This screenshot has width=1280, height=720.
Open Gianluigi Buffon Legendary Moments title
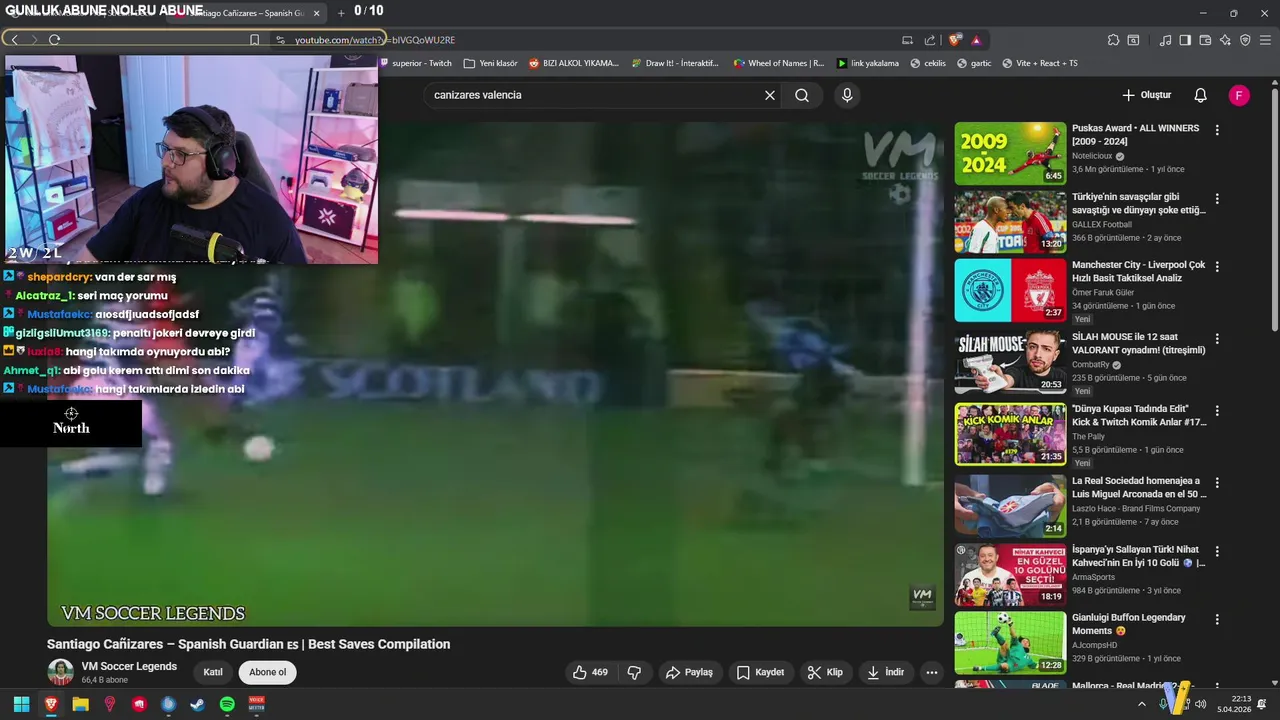(1129, 624)
